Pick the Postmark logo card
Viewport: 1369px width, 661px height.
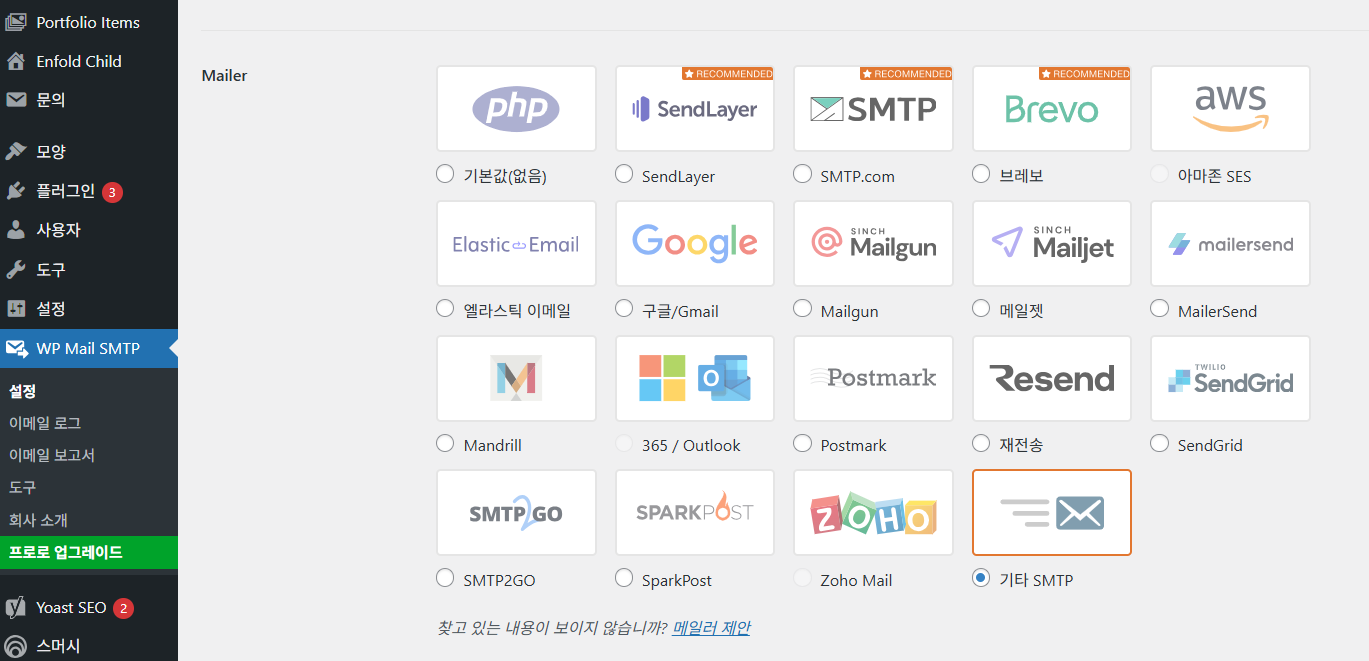tap(873, 378)
